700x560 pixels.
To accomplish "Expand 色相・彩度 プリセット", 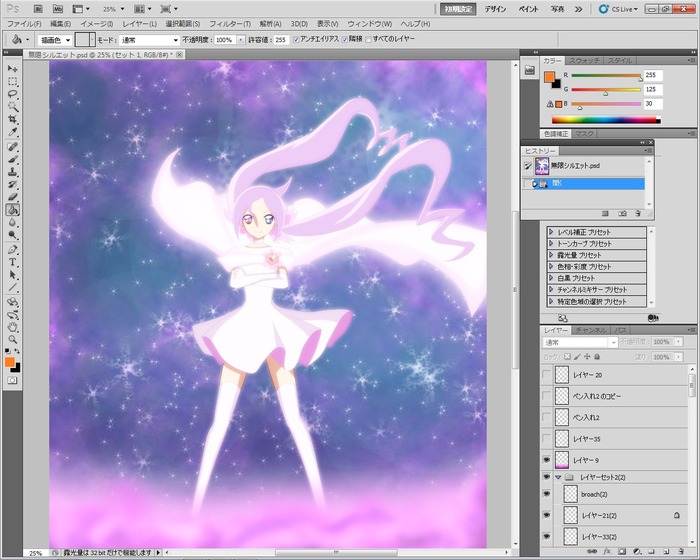I will (x=551, y=267).
